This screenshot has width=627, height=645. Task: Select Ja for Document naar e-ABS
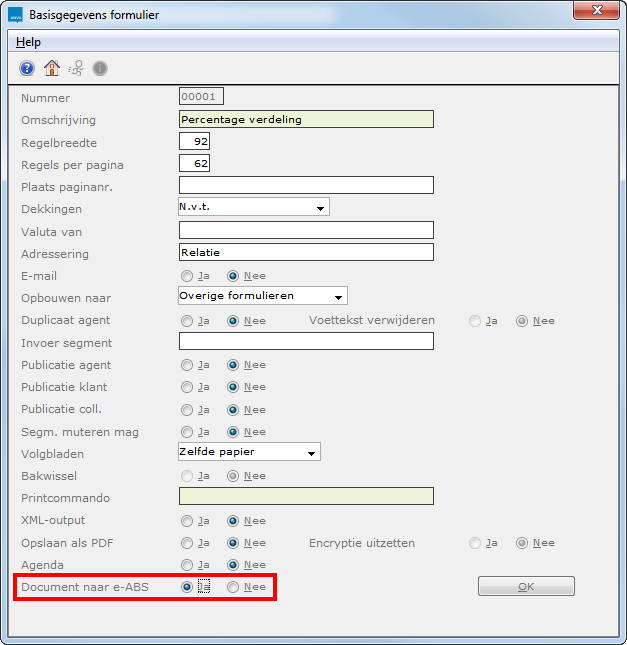pos(187,587)
